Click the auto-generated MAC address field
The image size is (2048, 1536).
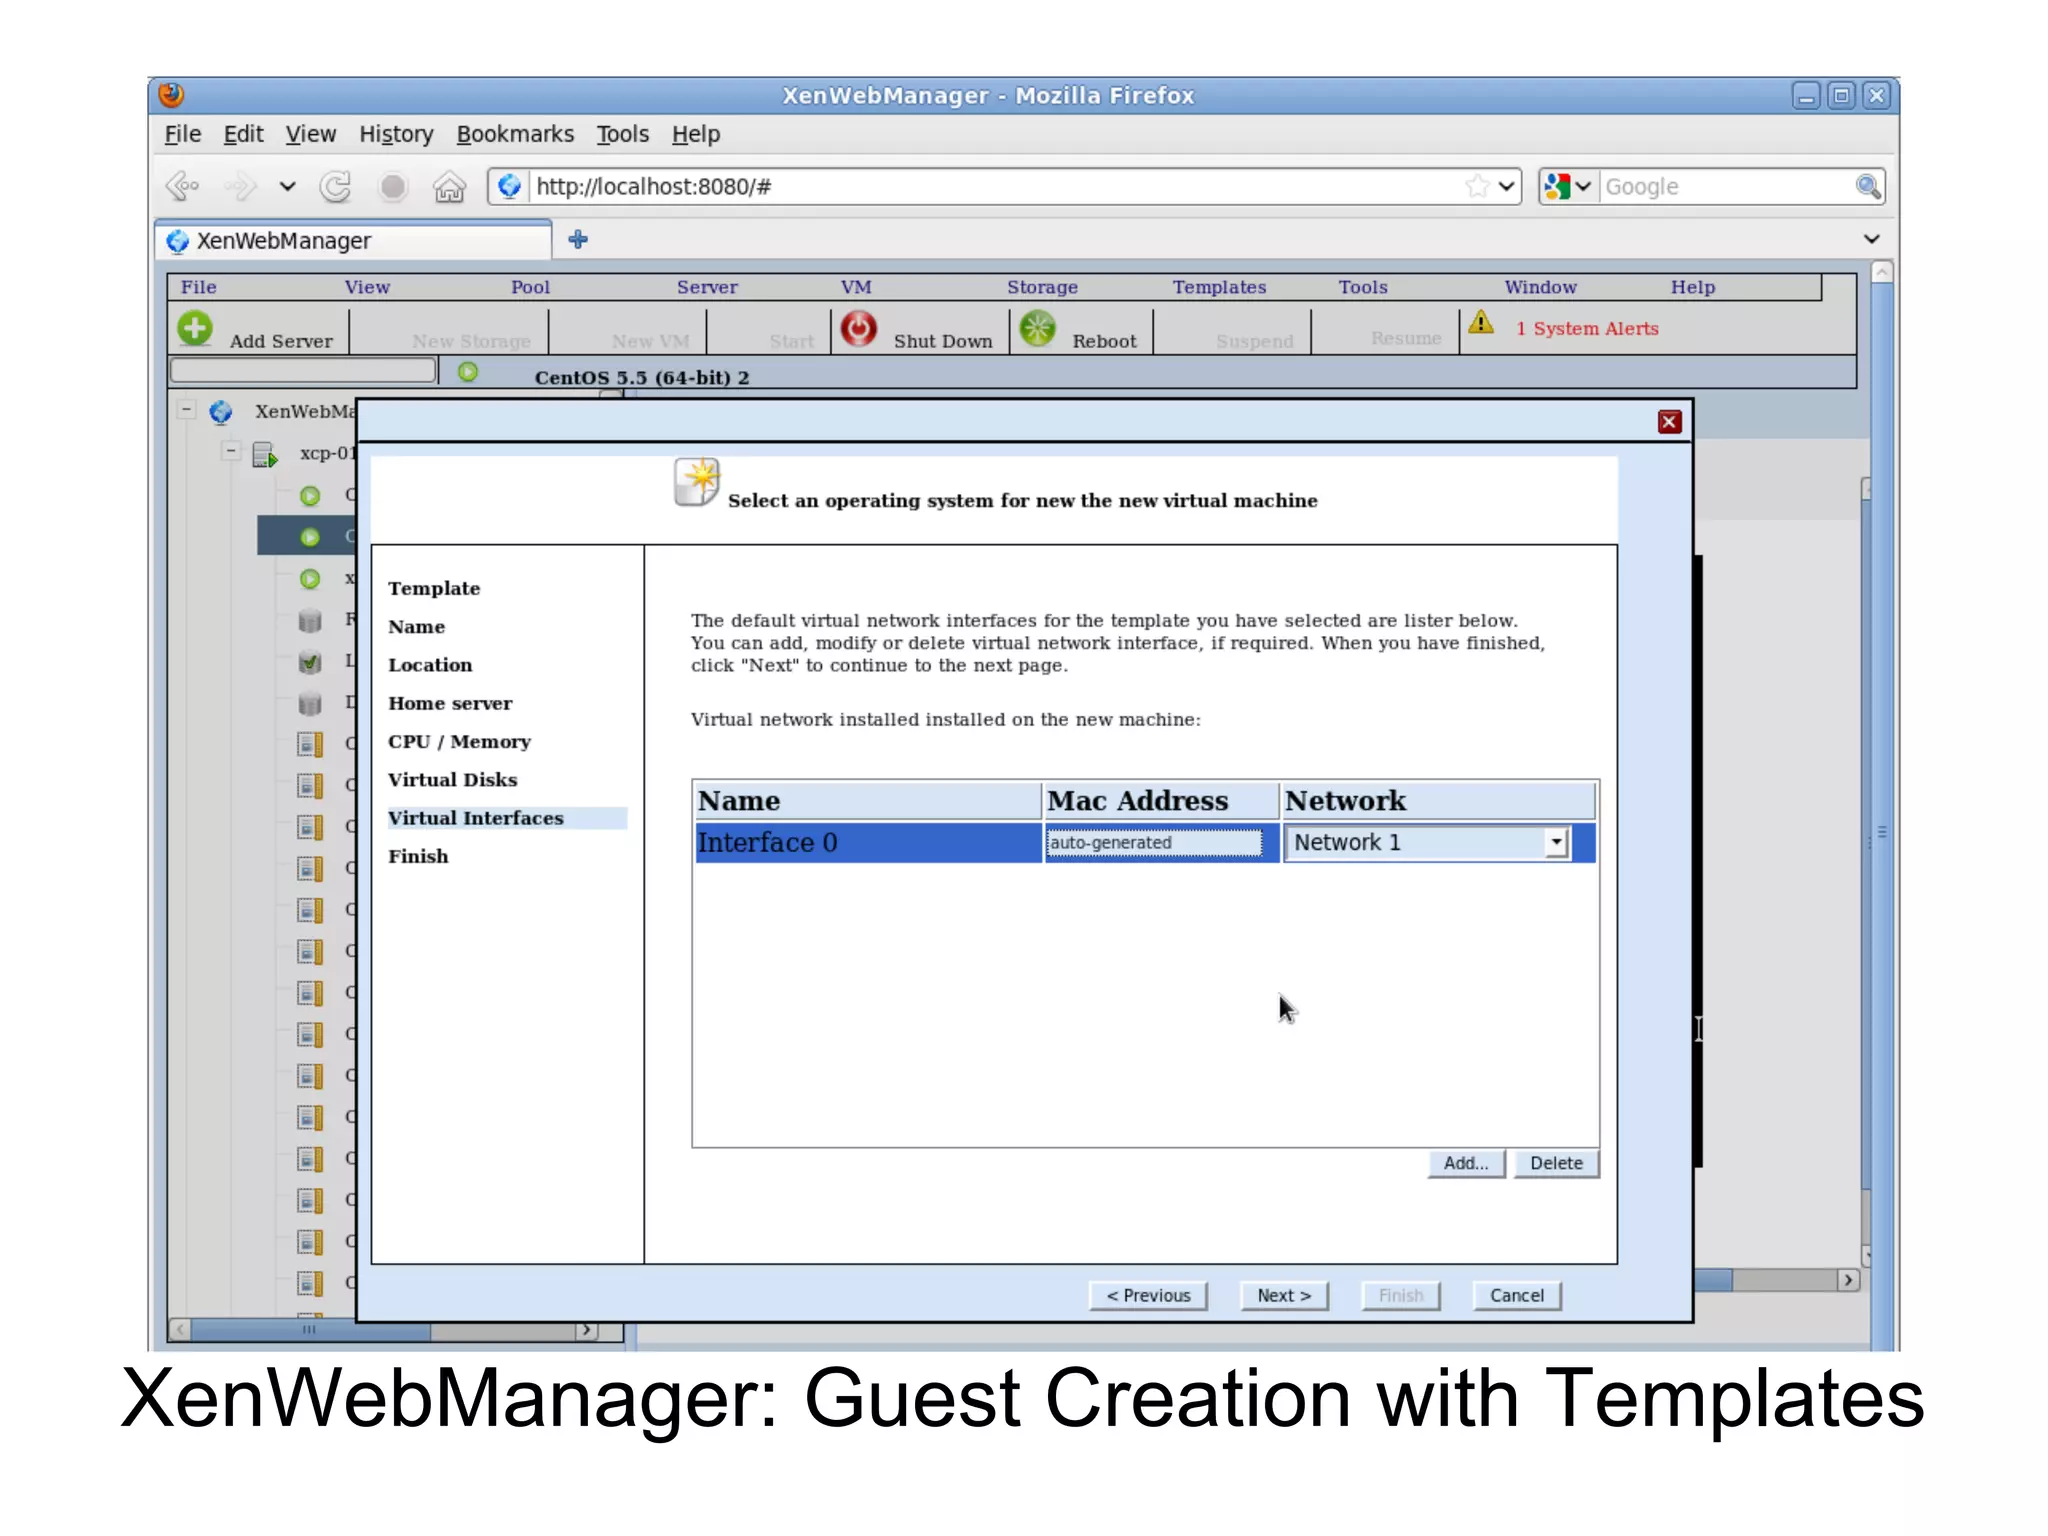click(x=1154, y=842)
